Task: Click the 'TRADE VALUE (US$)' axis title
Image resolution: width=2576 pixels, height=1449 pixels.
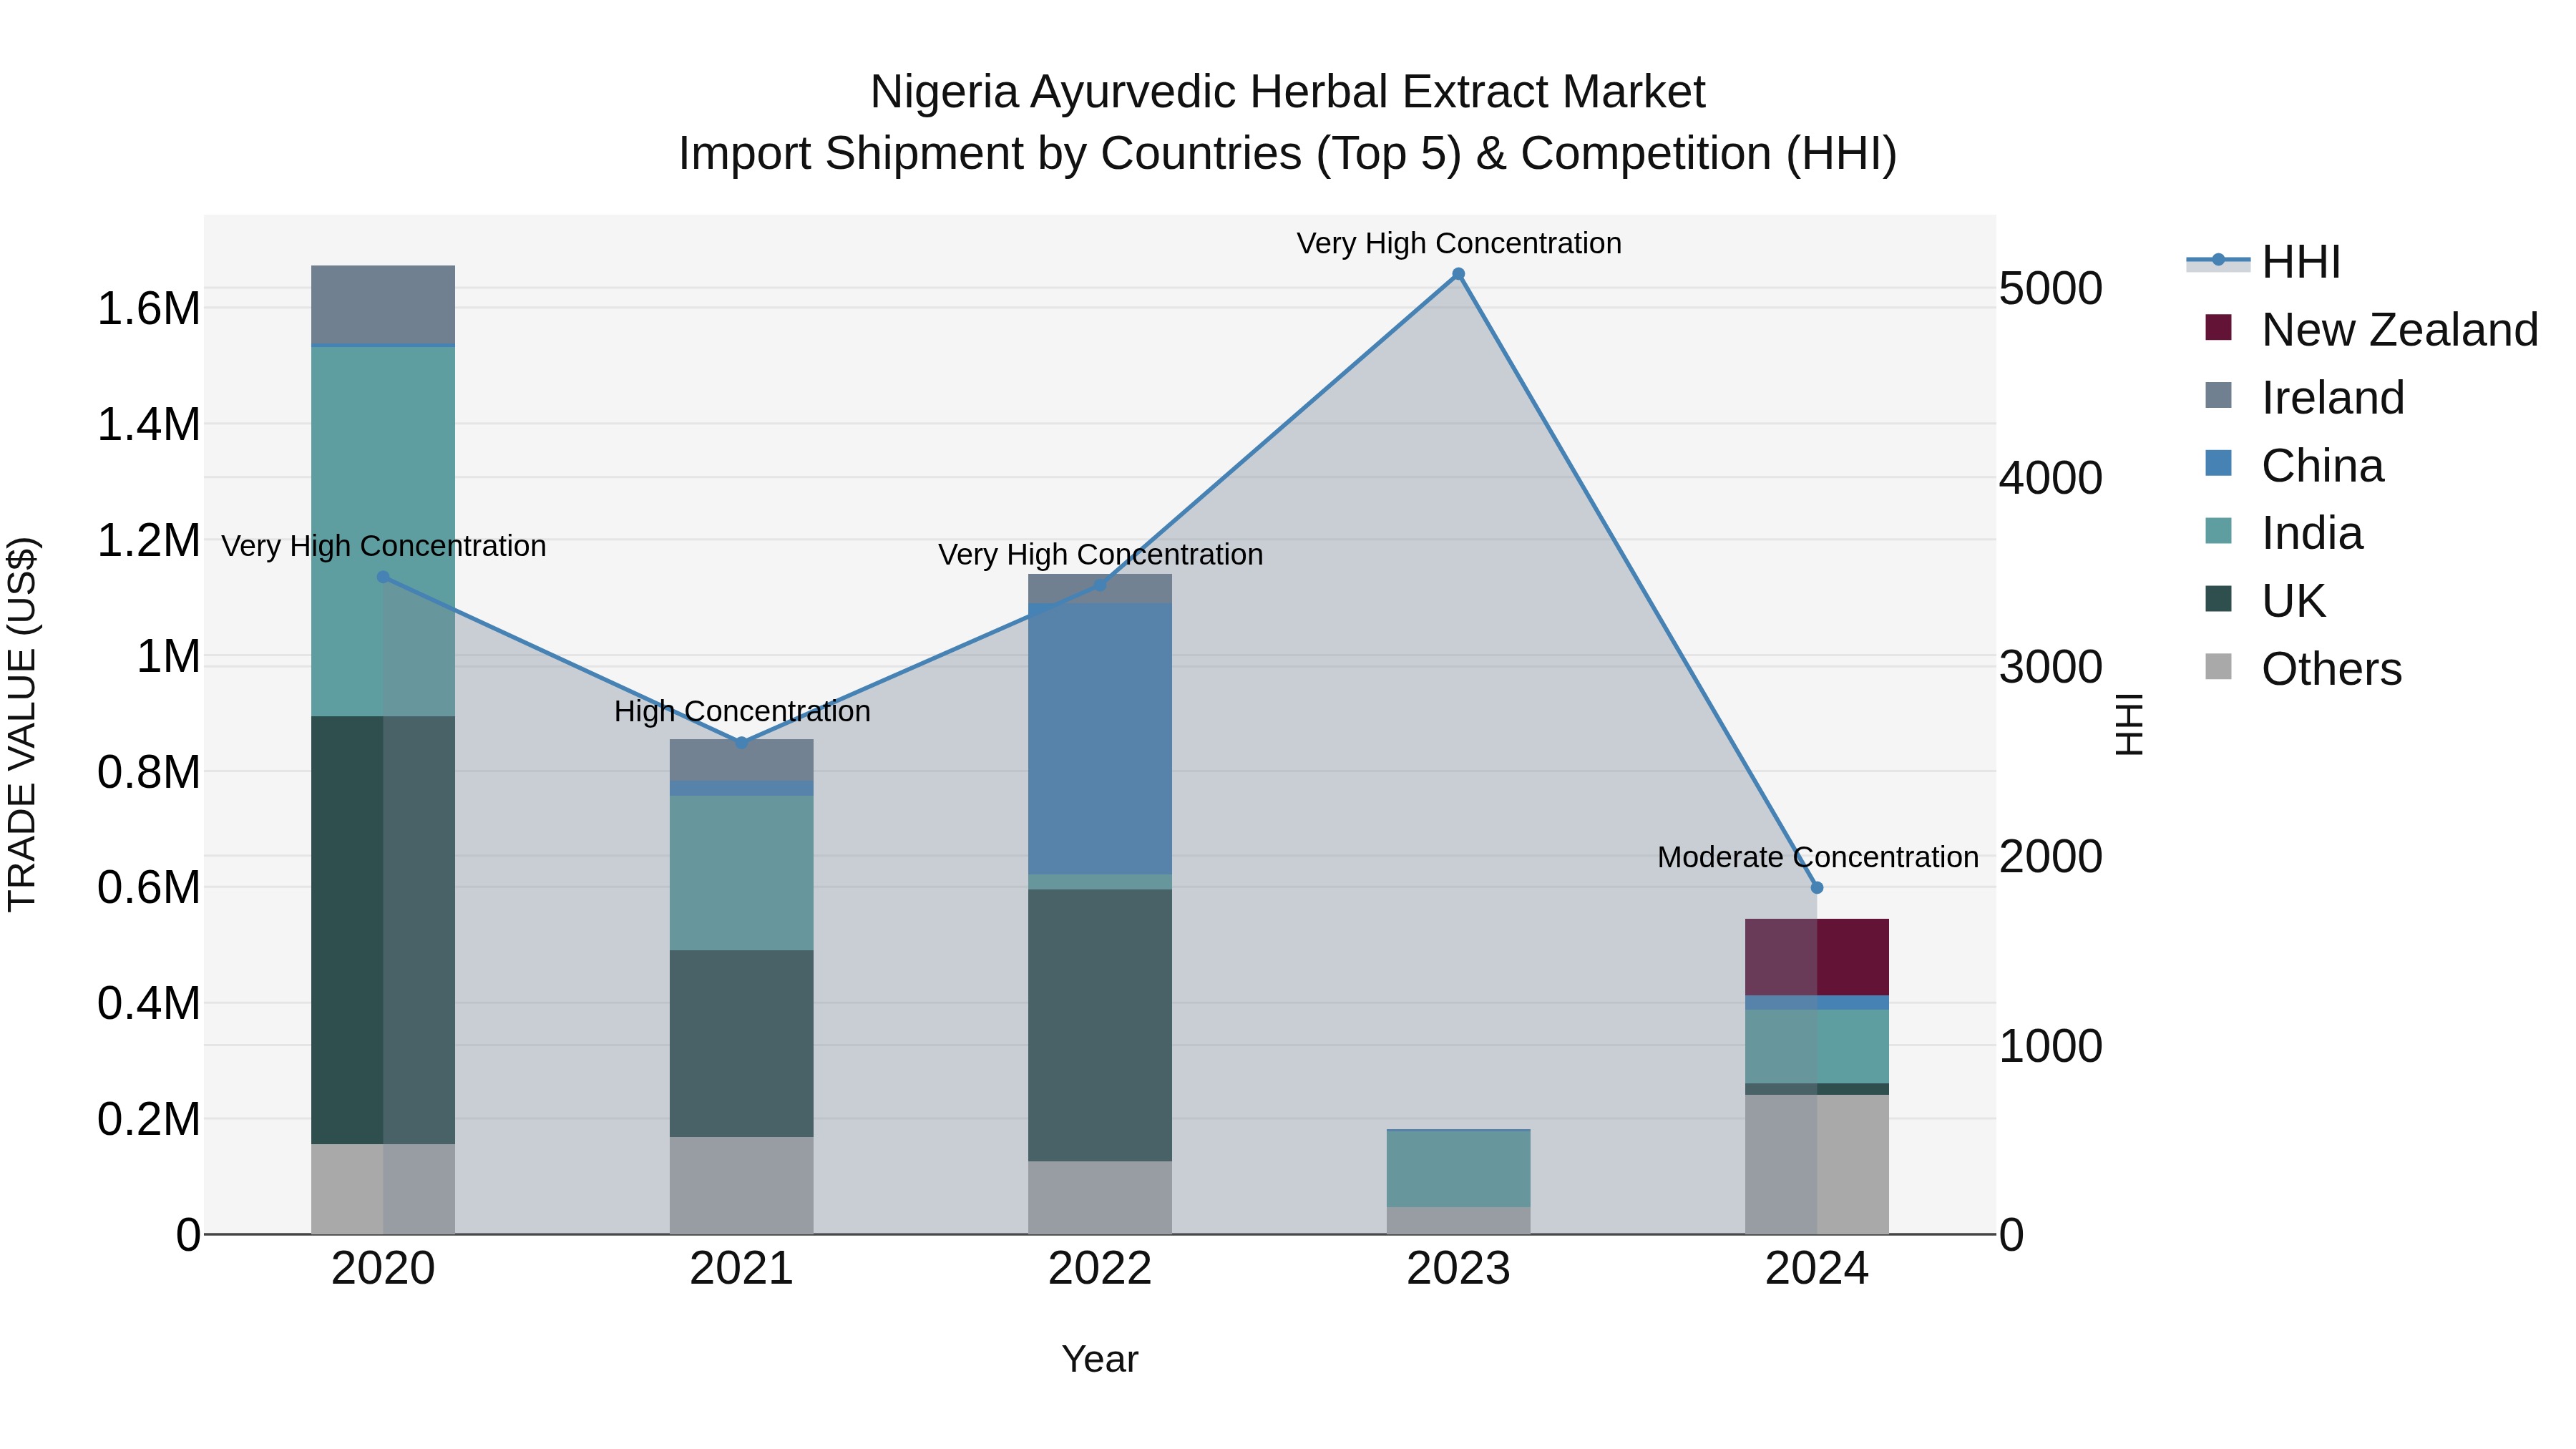Action: [x=22, y=724]
